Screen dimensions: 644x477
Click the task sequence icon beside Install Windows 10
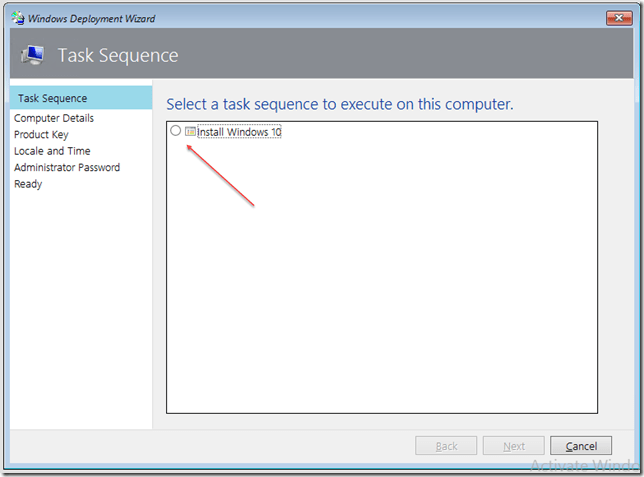(190, 131)
